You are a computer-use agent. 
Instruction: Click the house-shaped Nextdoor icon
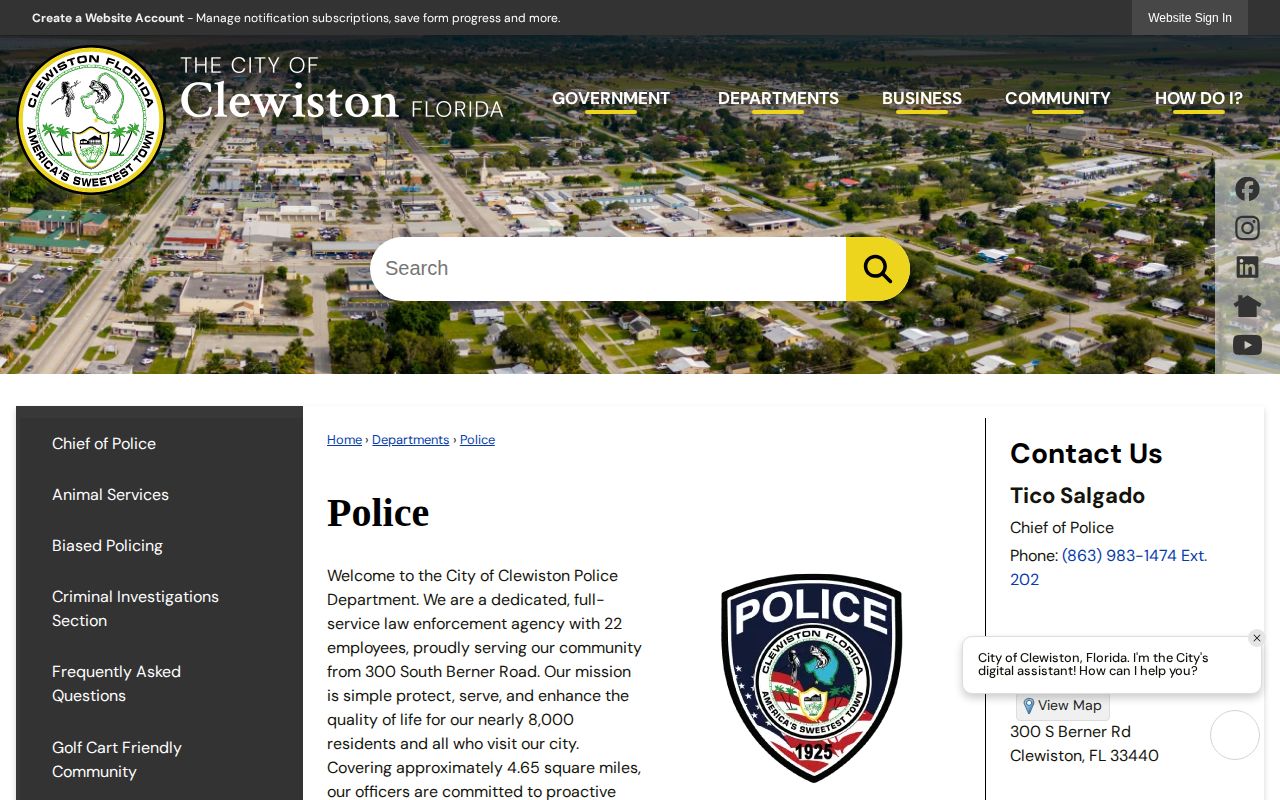pyautogui.click(x=1247, y=306)
